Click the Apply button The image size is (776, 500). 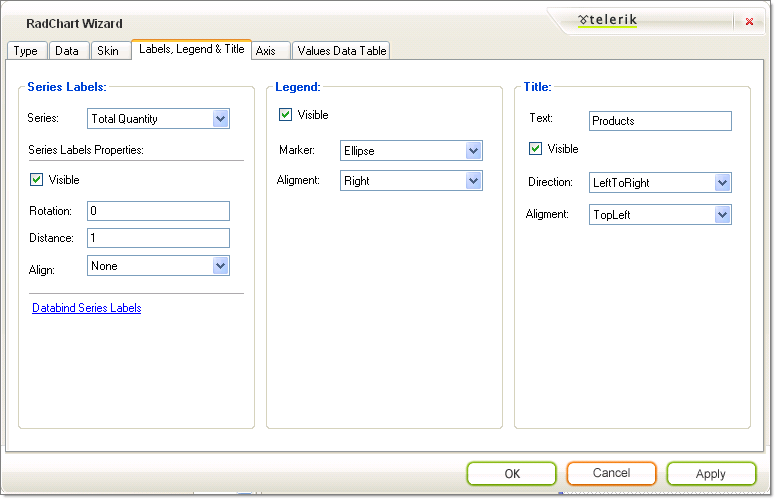click(711, 474)
